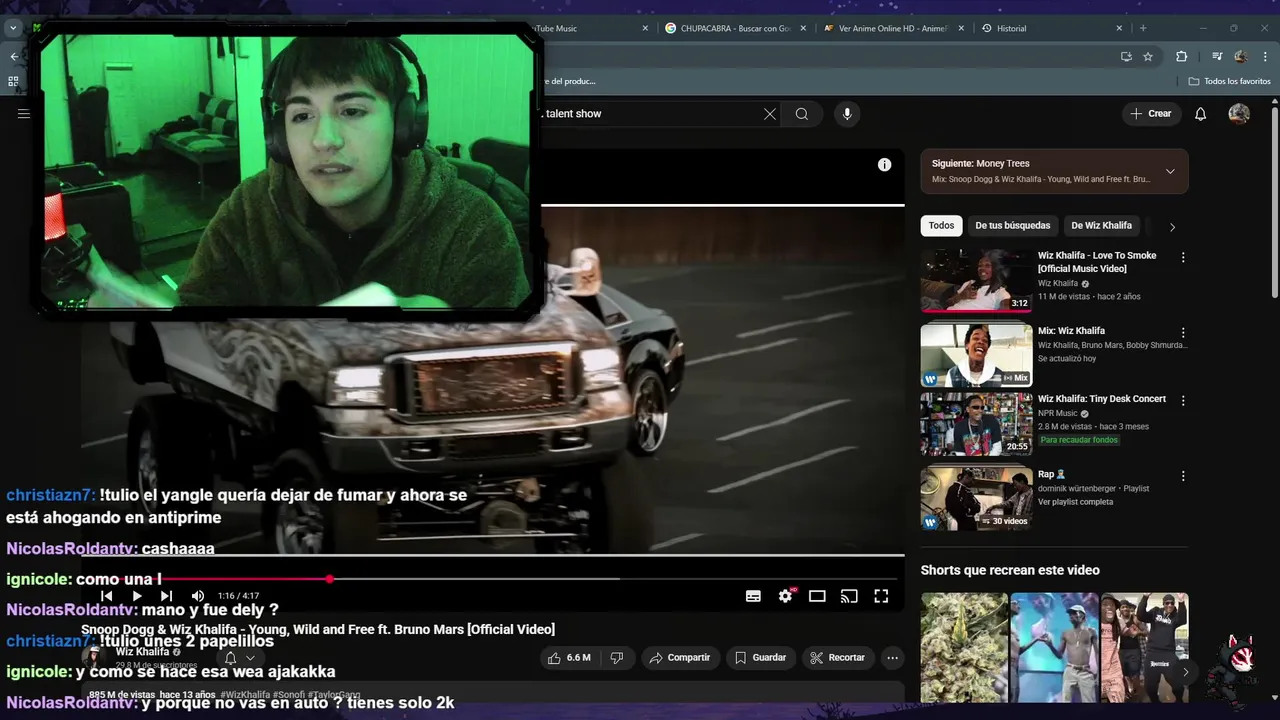Click the red playhead scrubber dot

[329, 579]
